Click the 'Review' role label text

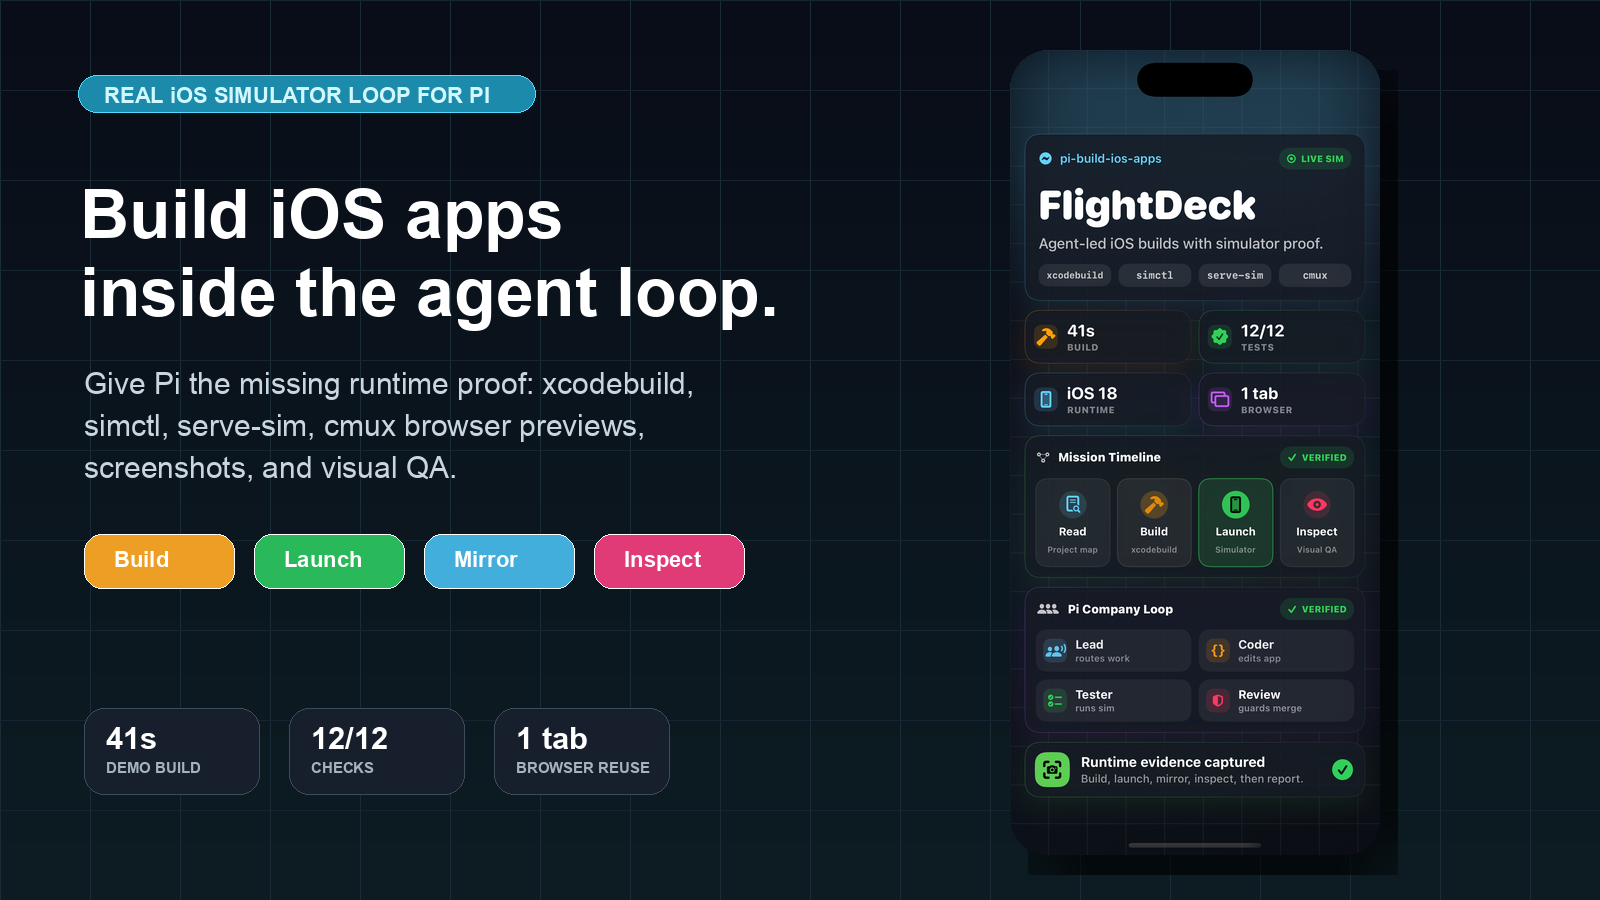click(x=1259, y=695)
